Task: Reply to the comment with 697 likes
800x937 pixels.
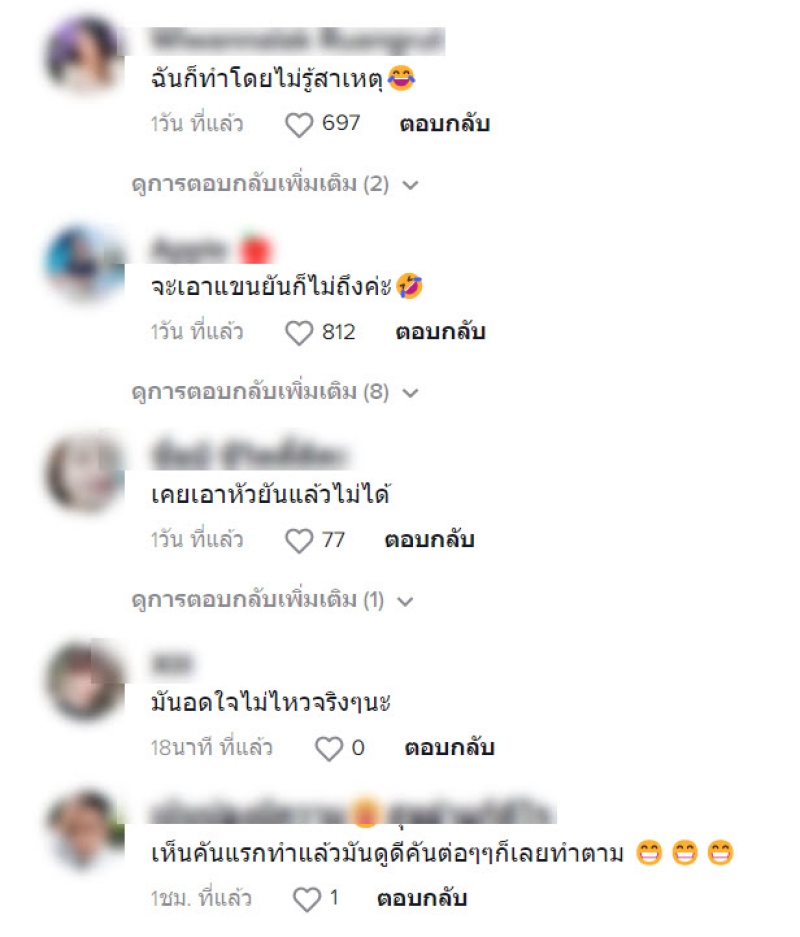Action: pyautogui.click(x=445, y=124)
